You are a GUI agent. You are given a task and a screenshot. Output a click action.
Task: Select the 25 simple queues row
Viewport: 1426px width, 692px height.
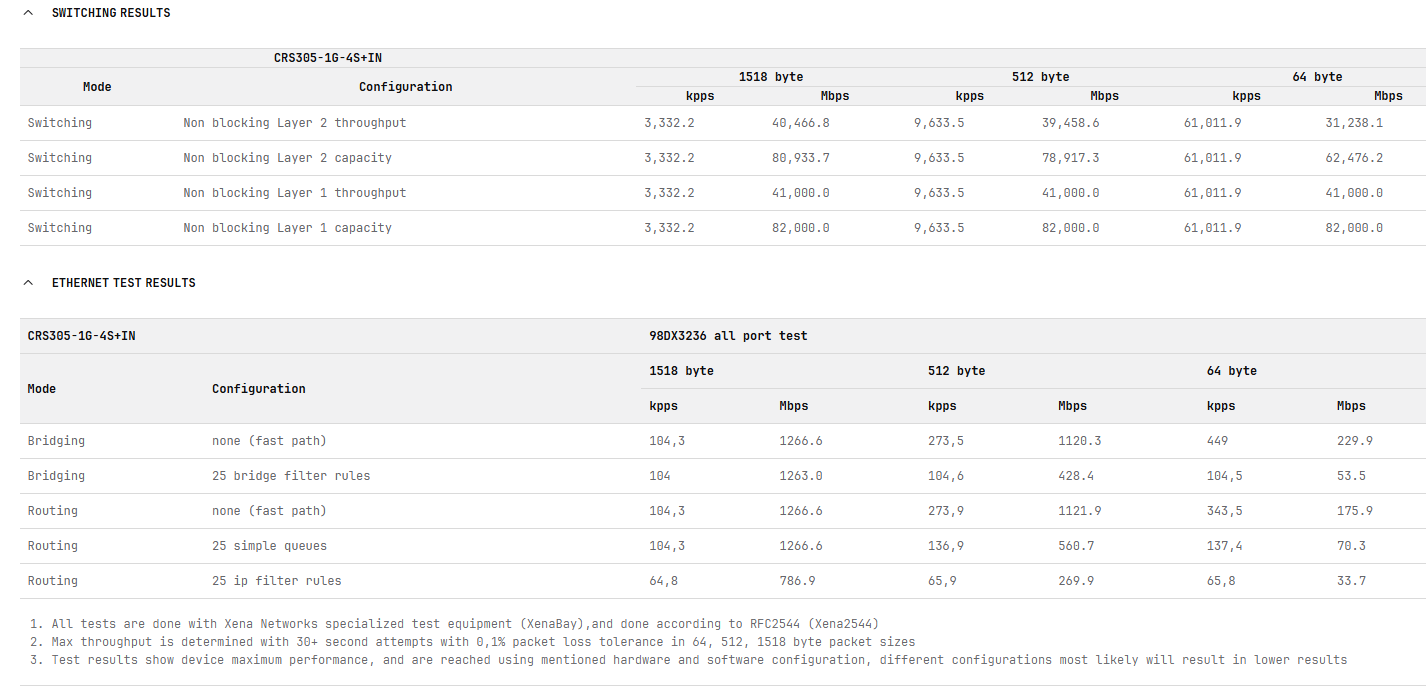[269, 546]
